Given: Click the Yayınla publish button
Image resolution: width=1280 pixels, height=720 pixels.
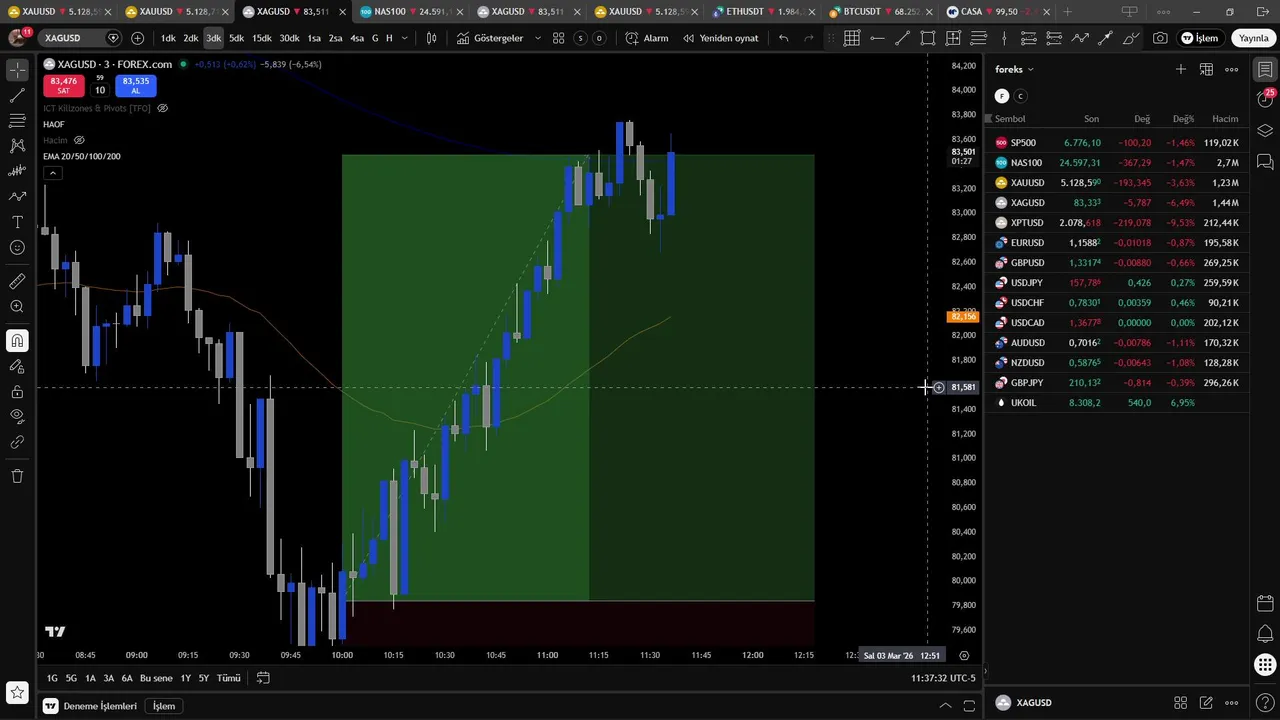Looking at the screenshot, I should tap(1253, 38).
